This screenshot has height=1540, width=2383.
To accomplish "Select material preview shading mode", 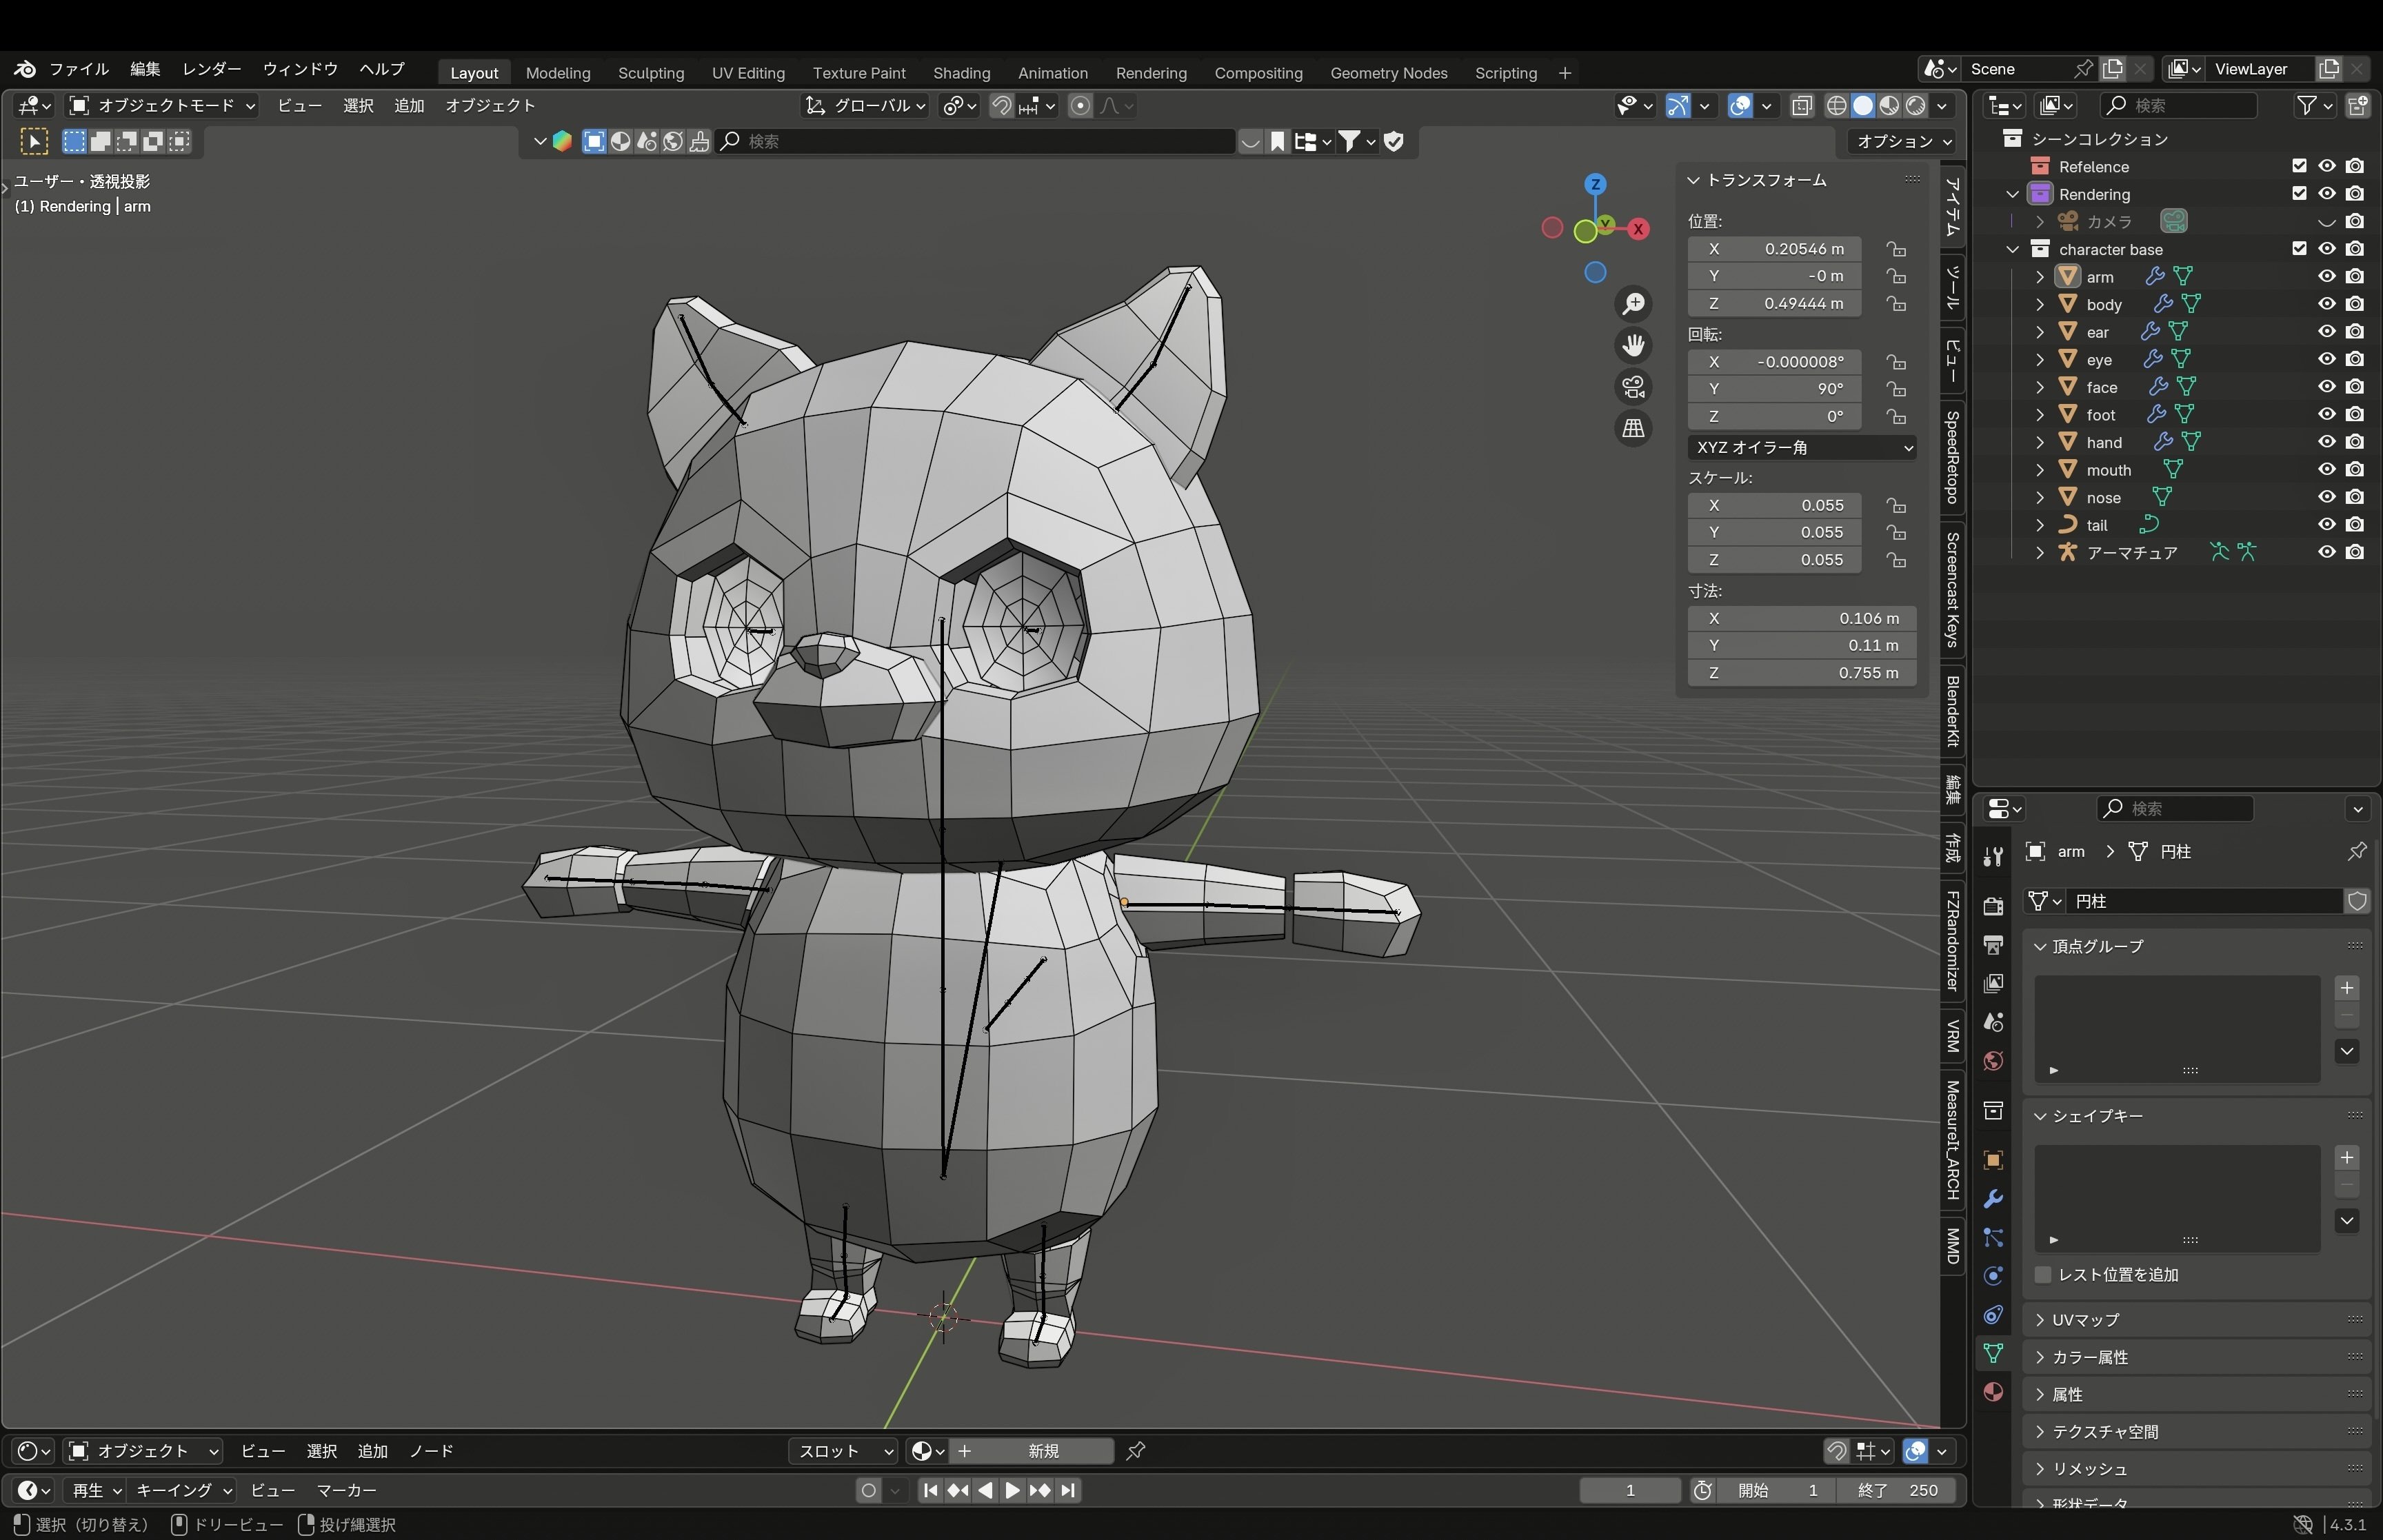I will coord(1888,106).
